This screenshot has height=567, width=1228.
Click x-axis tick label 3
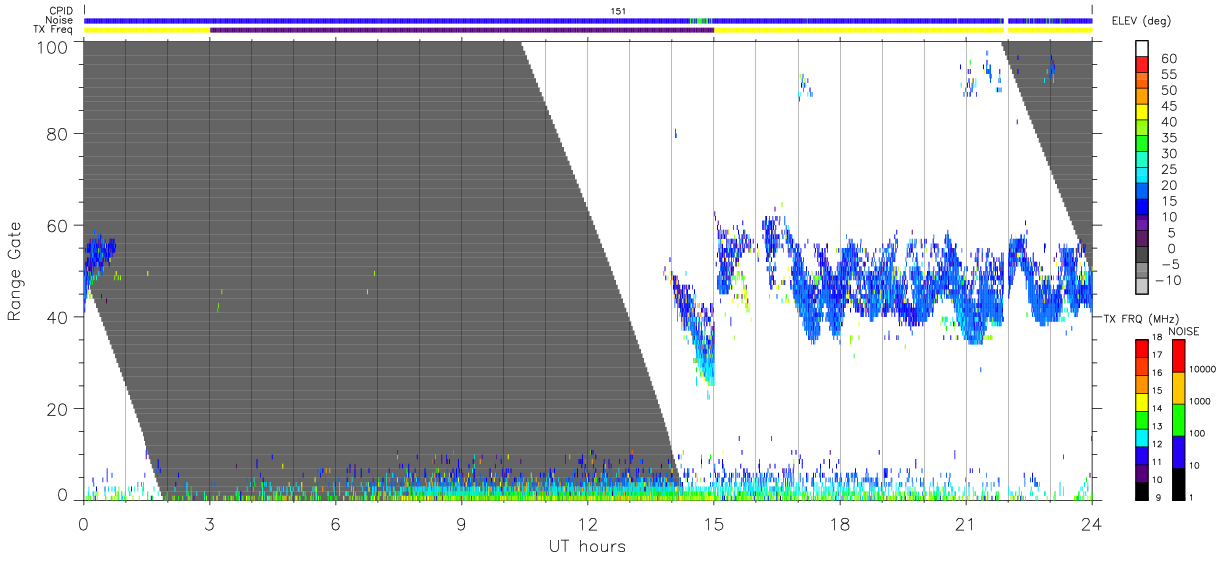click(x=209, y=524)
